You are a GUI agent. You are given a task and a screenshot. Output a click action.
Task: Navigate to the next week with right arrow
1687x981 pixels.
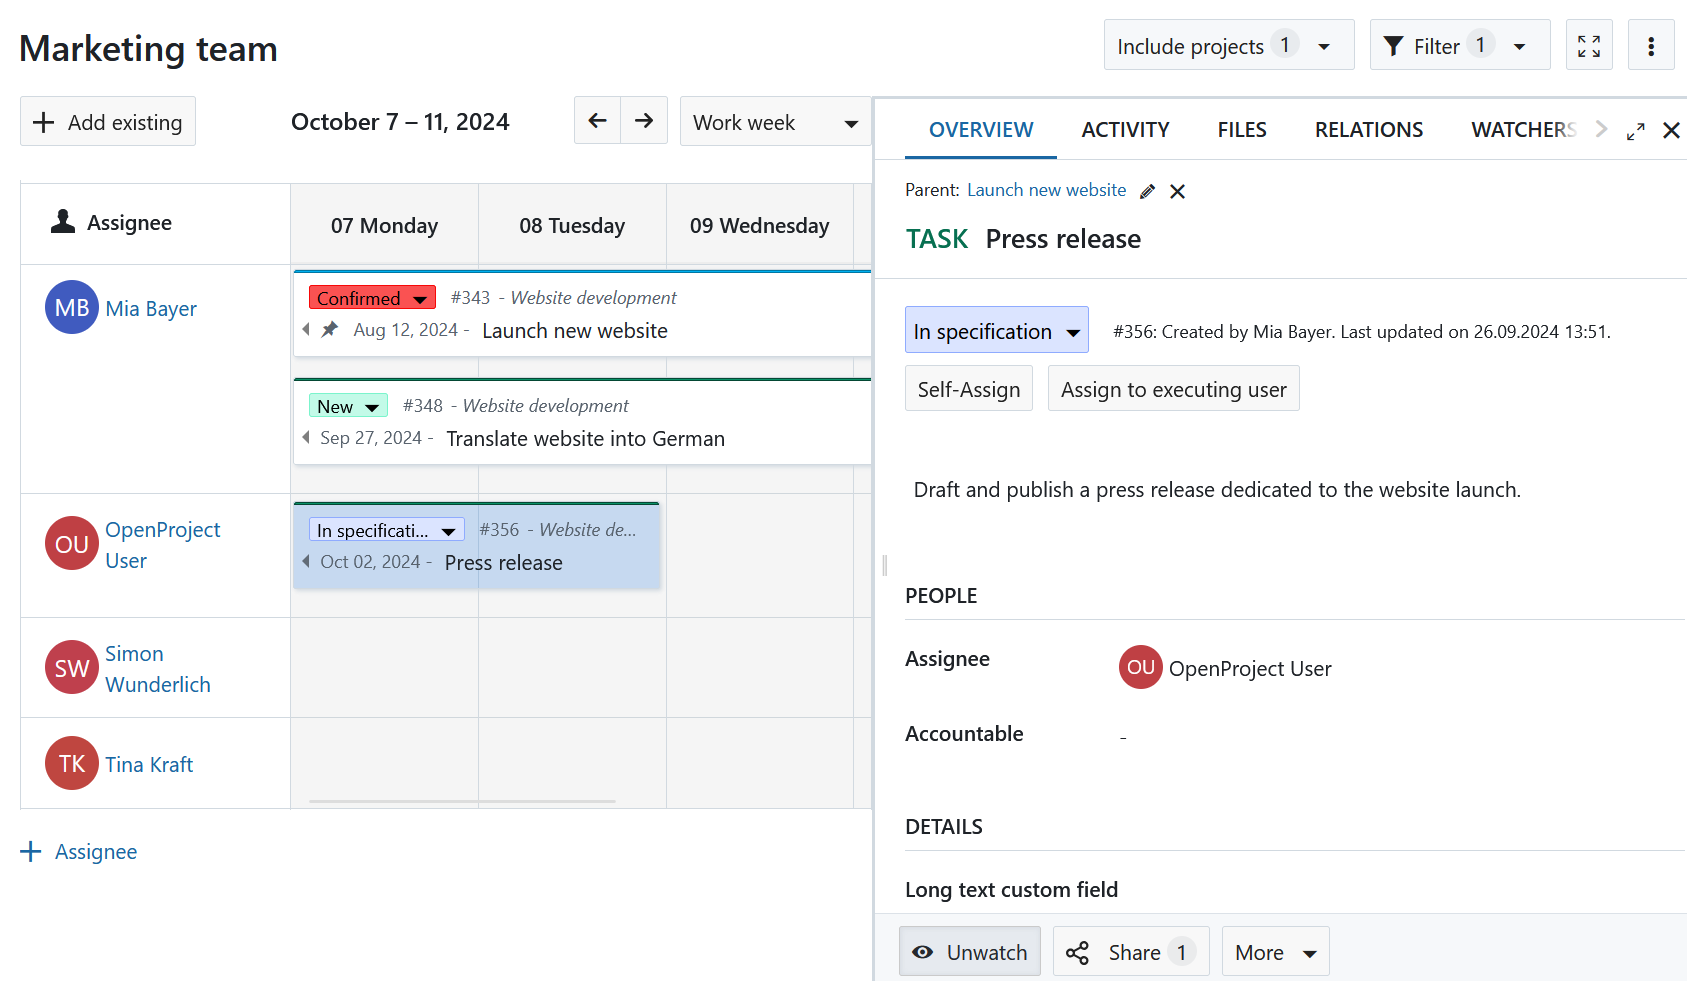coord(644,120)
